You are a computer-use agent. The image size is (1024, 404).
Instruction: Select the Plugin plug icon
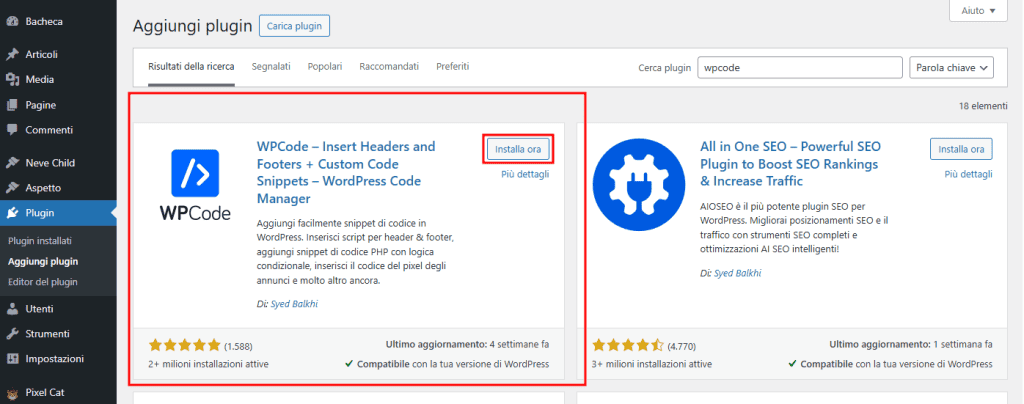pyautogui.click(x=12, y=213)
